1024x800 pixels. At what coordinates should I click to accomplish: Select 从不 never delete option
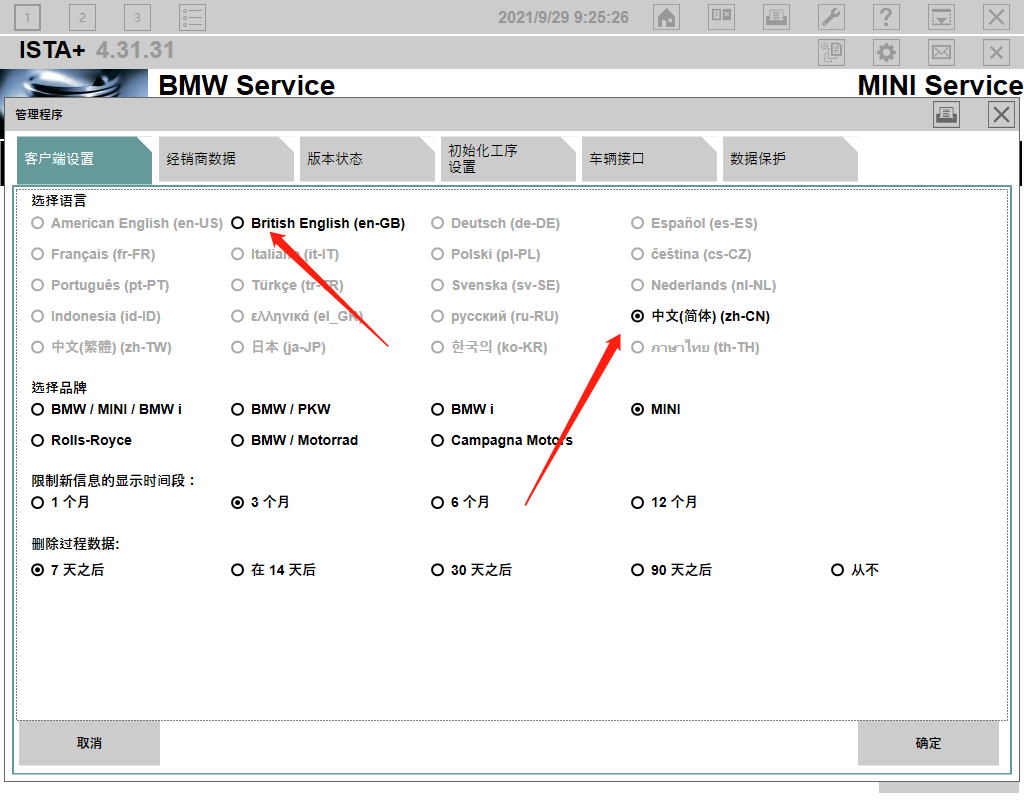pyautogui.click(x=854, y=570)
